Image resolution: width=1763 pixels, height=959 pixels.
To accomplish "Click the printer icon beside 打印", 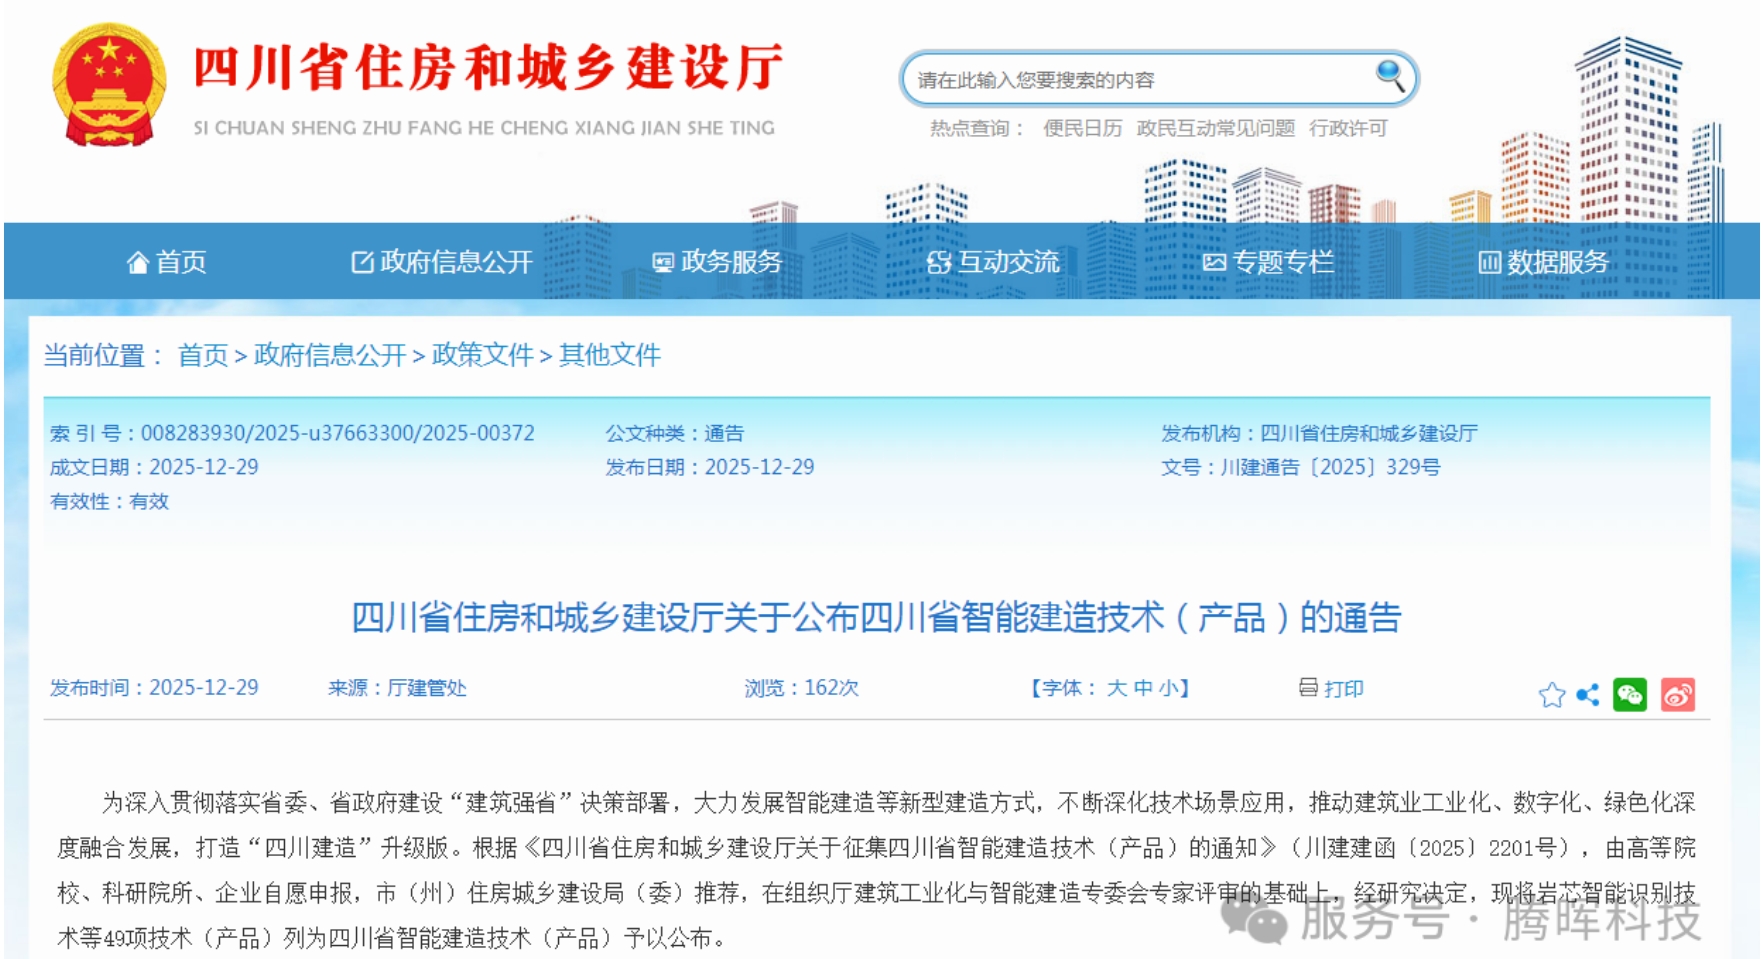I will tap(1308, 687).
